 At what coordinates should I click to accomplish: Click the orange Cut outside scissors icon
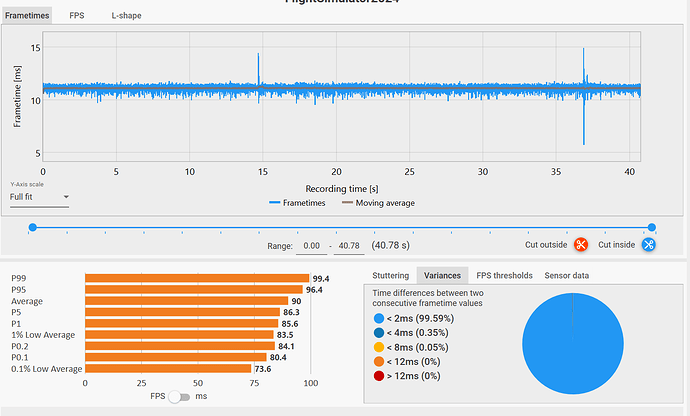tap(580, 245)
